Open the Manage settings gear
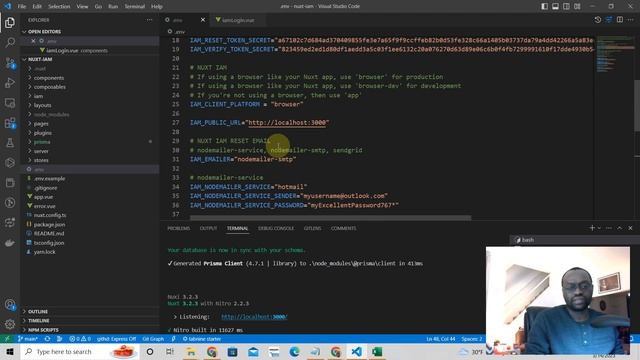This screenshot has height=360, width=640. [10, 324]
